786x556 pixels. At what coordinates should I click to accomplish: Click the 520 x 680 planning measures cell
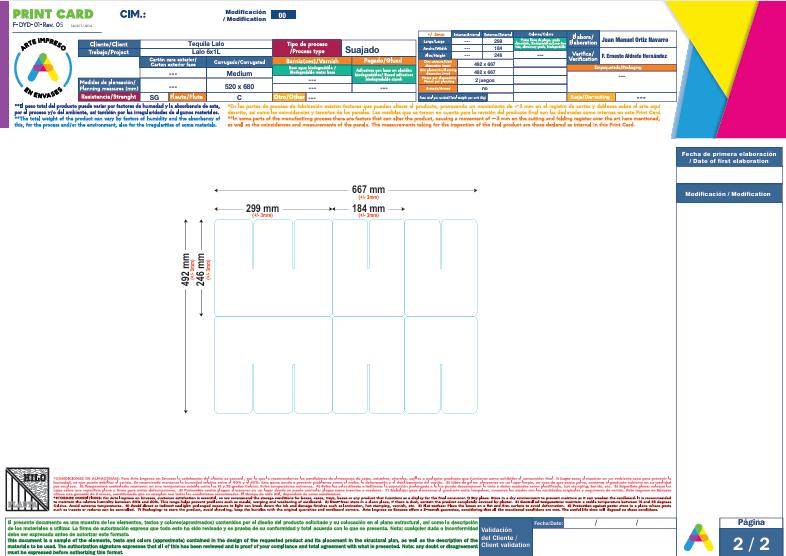coord(239,86)
